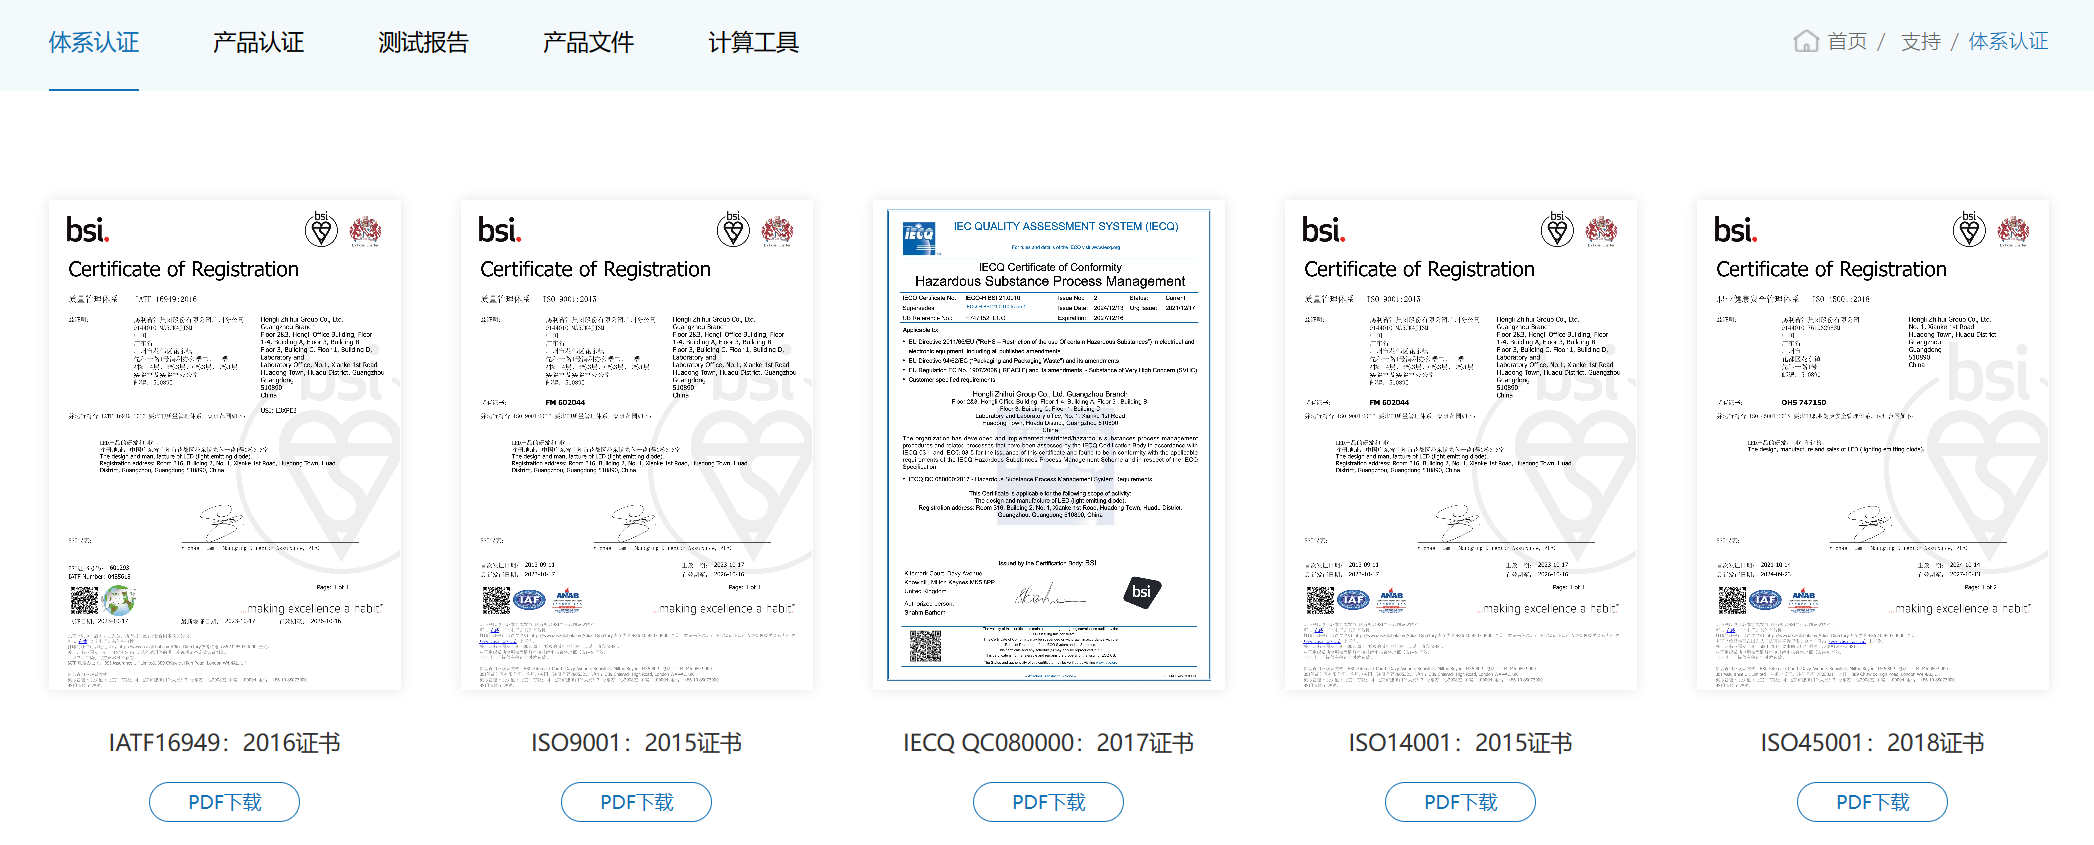Click the IECQ QC080000：2017证书 title

(x=1049, y=743)
